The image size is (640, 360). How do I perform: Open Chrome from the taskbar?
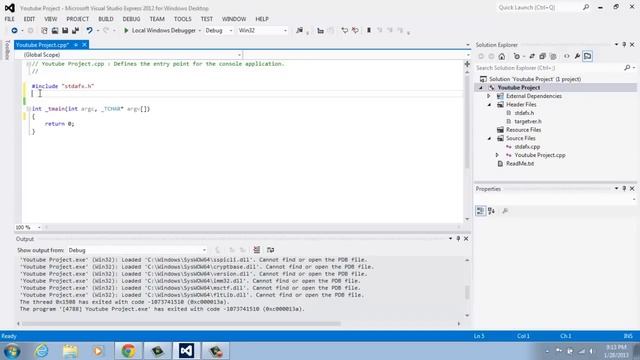click(128, 351)
